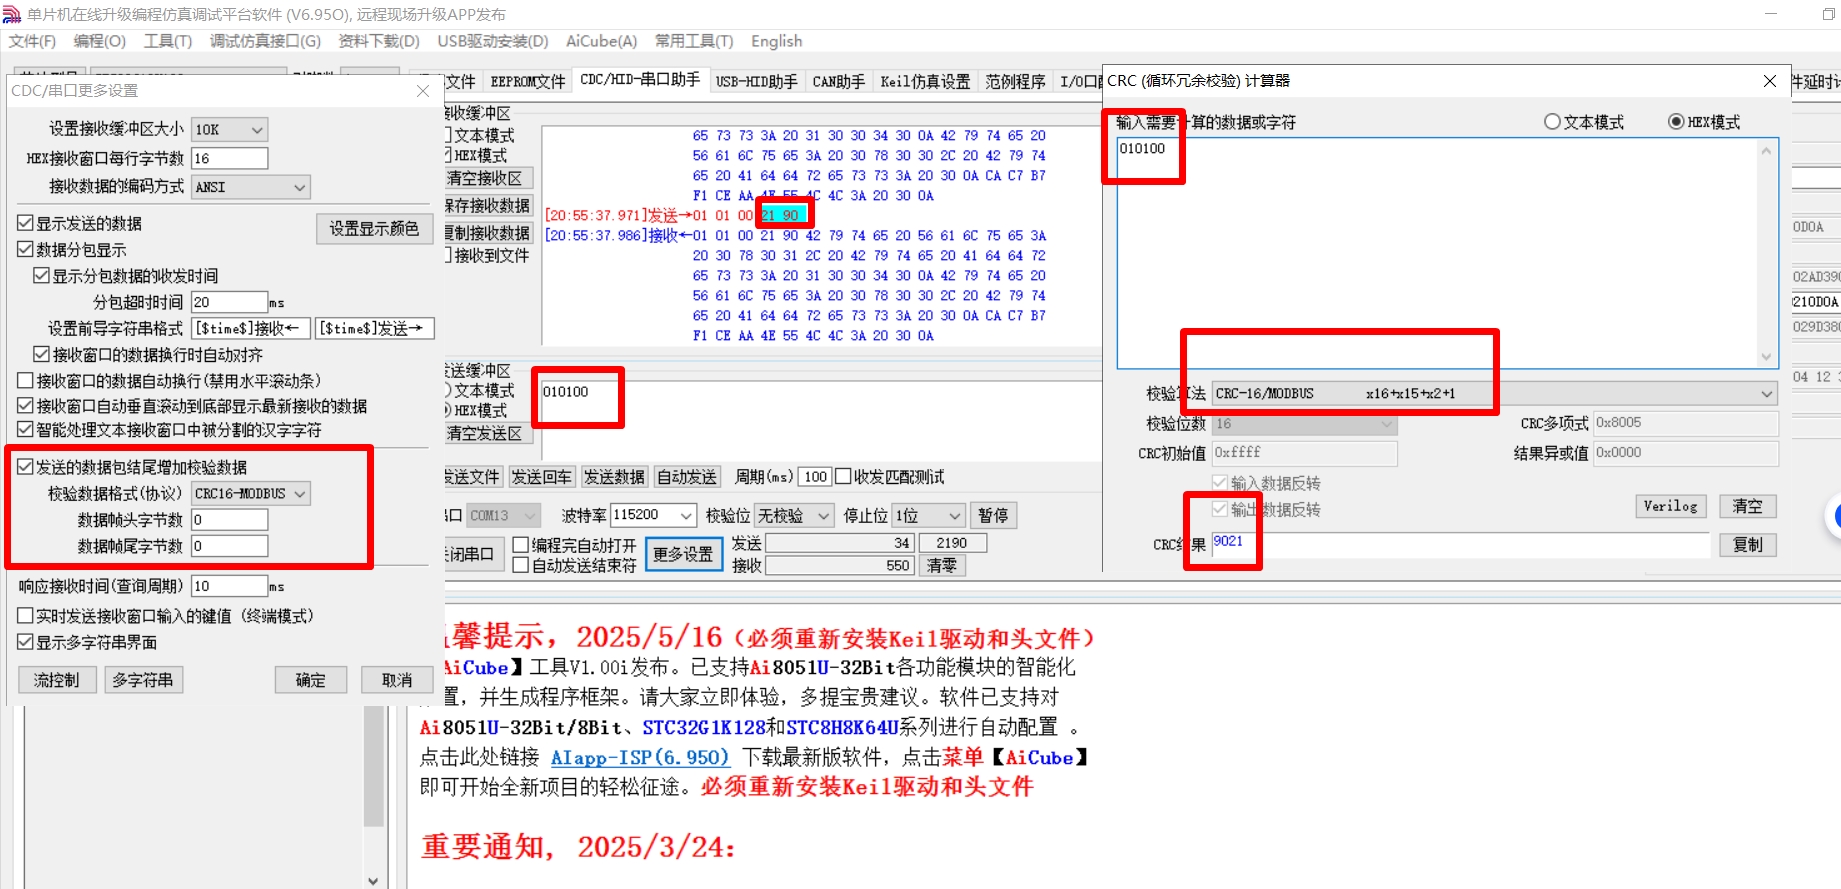The image size is (1841, 889).
Task: Switch to the EEPROM文件 tab
Action: (527, 82)
